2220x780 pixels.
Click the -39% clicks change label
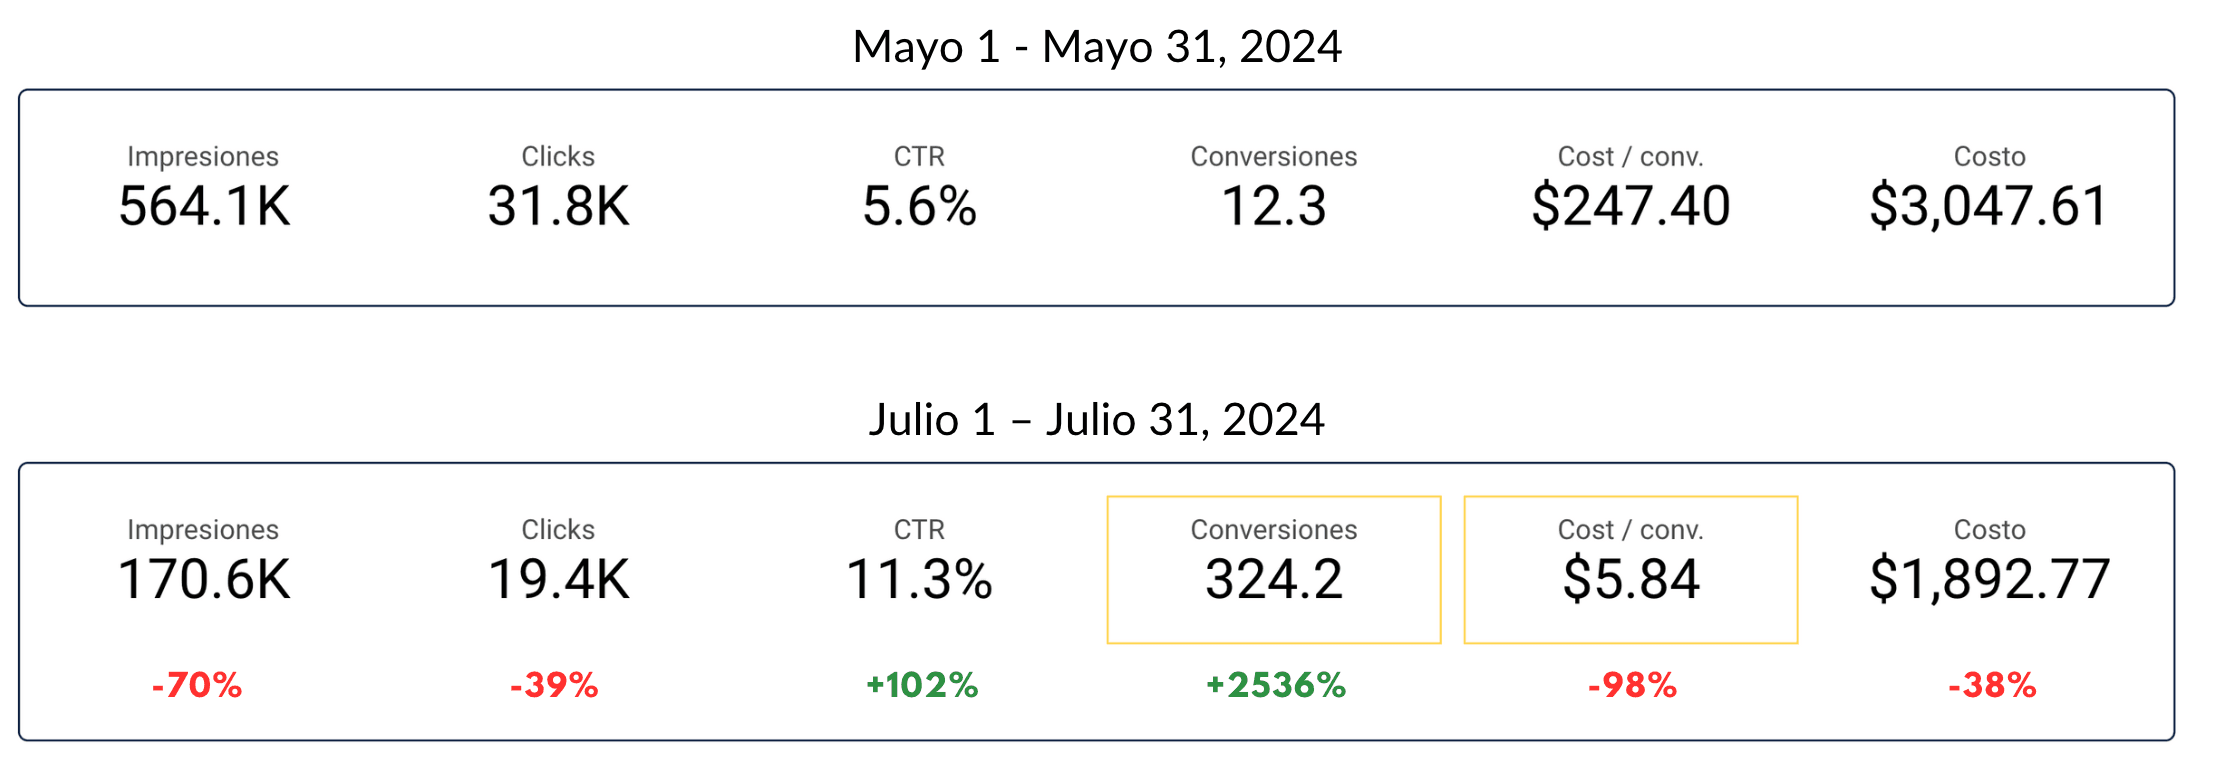(554, 685)
